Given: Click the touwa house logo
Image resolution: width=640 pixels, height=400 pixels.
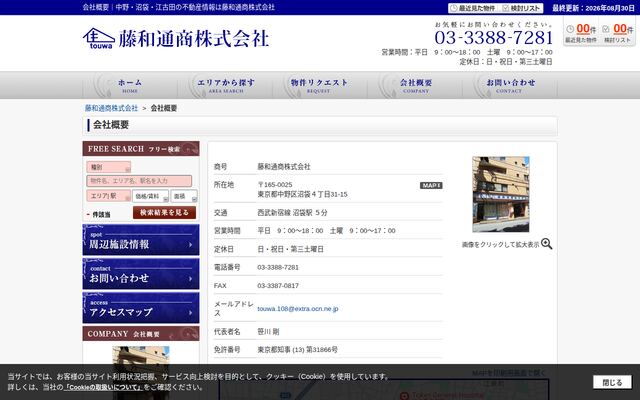Looking at the screenshot, I should (x=99, y=38).
